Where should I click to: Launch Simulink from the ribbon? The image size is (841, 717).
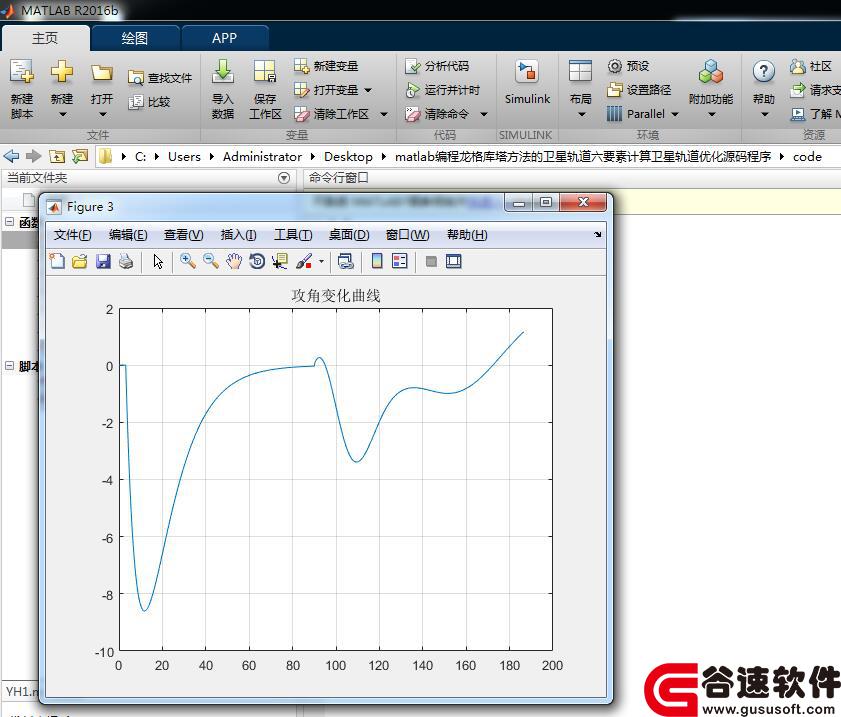[x=527, y=82]
